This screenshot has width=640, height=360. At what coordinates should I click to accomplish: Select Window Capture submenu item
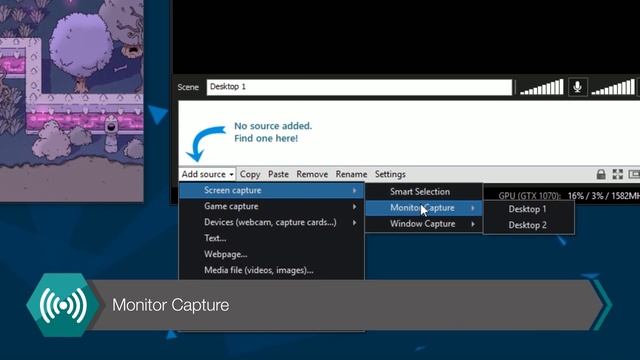[x=424, y=224]
